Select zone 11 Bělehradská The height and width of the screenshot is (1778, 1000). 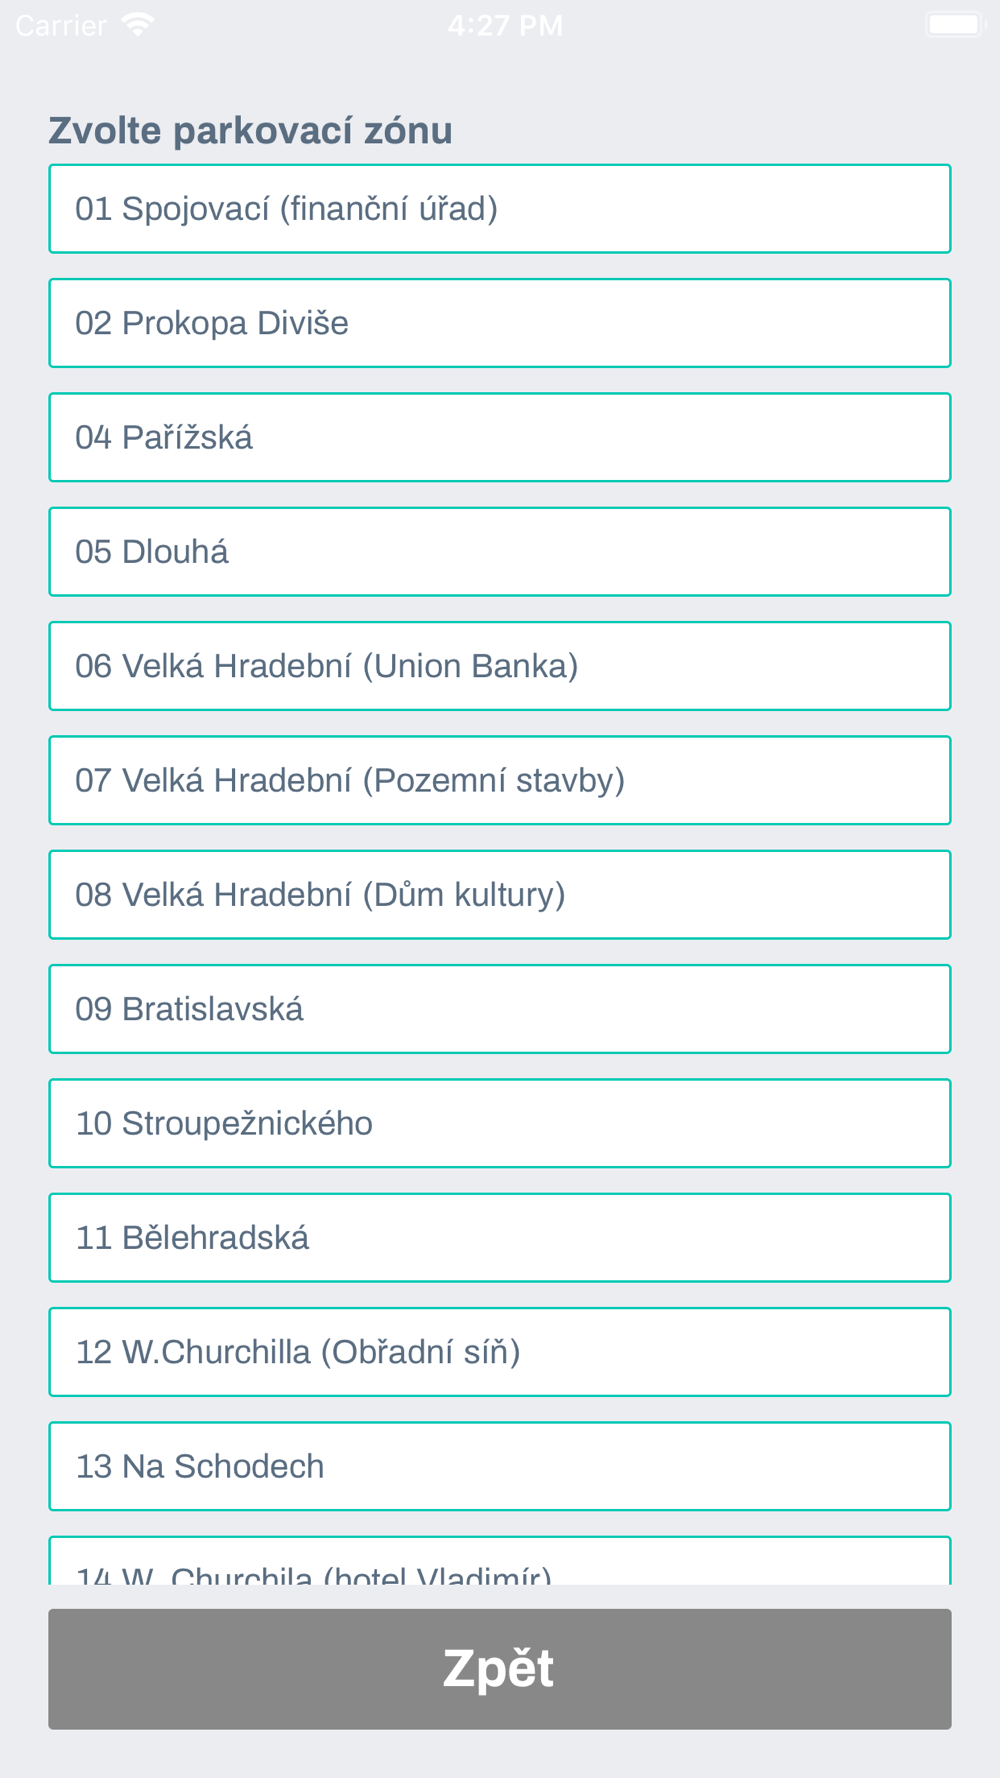[x=500, y=1238]
